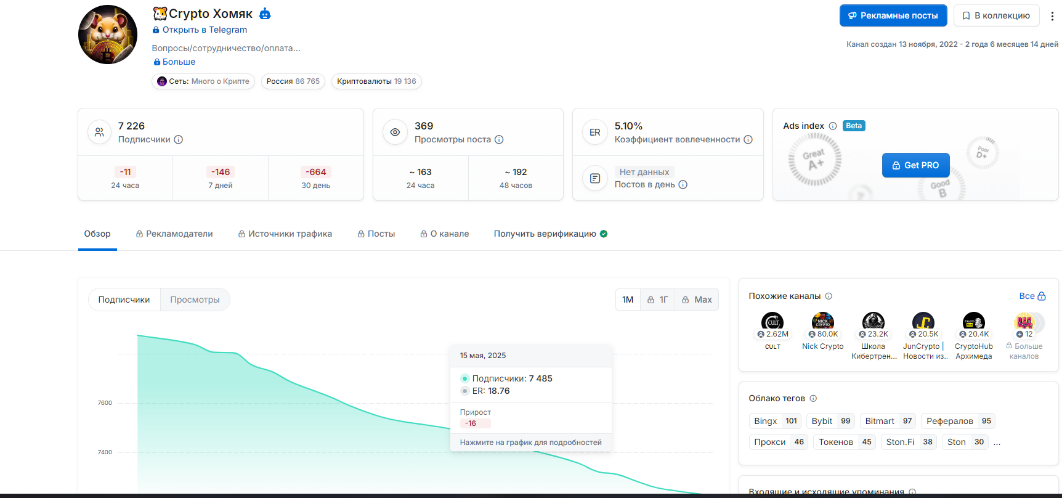Viewport: 1062px width, 498px height.
Task: Open the Рекламодатели tab
Action: point(174,234)
